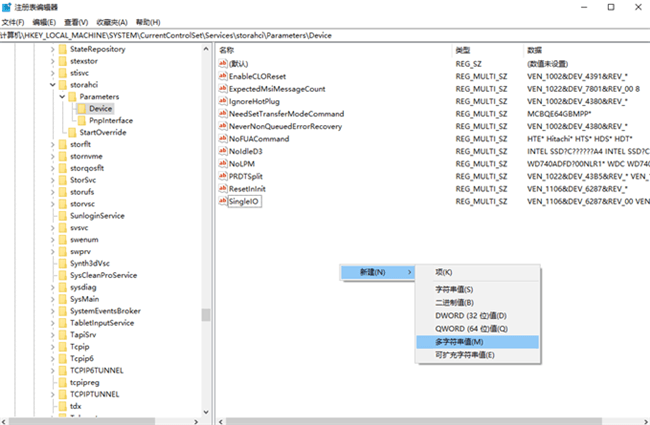The height and width of the screenshot is (425, 650).
Task: Click the ExpectedMsiMessageCount value icon
Action: pos(223,88)
